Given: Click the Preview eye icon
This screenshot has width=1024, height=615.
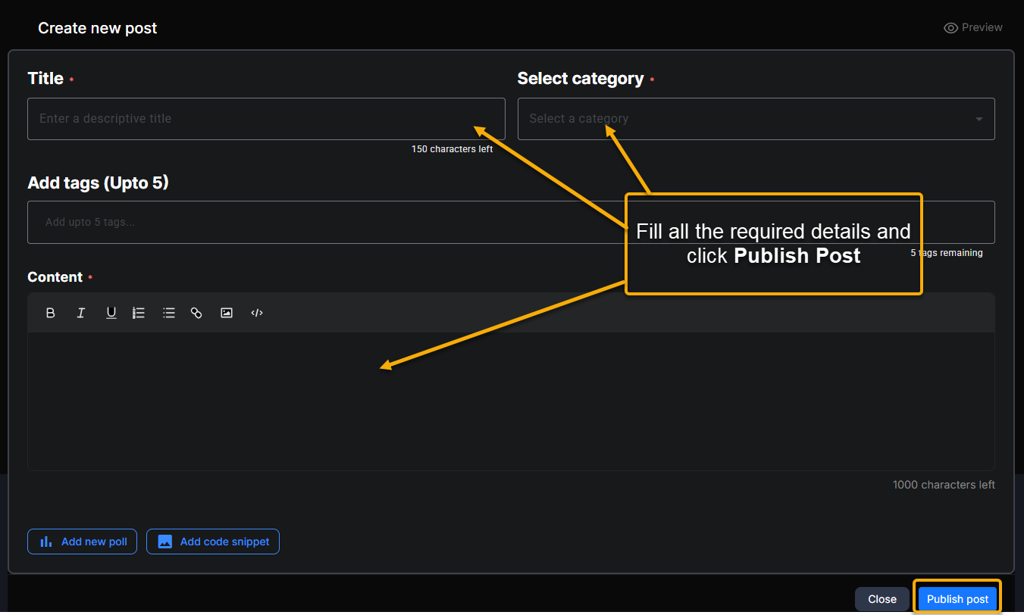Looking at the screenshot, I should coord(951,28).
